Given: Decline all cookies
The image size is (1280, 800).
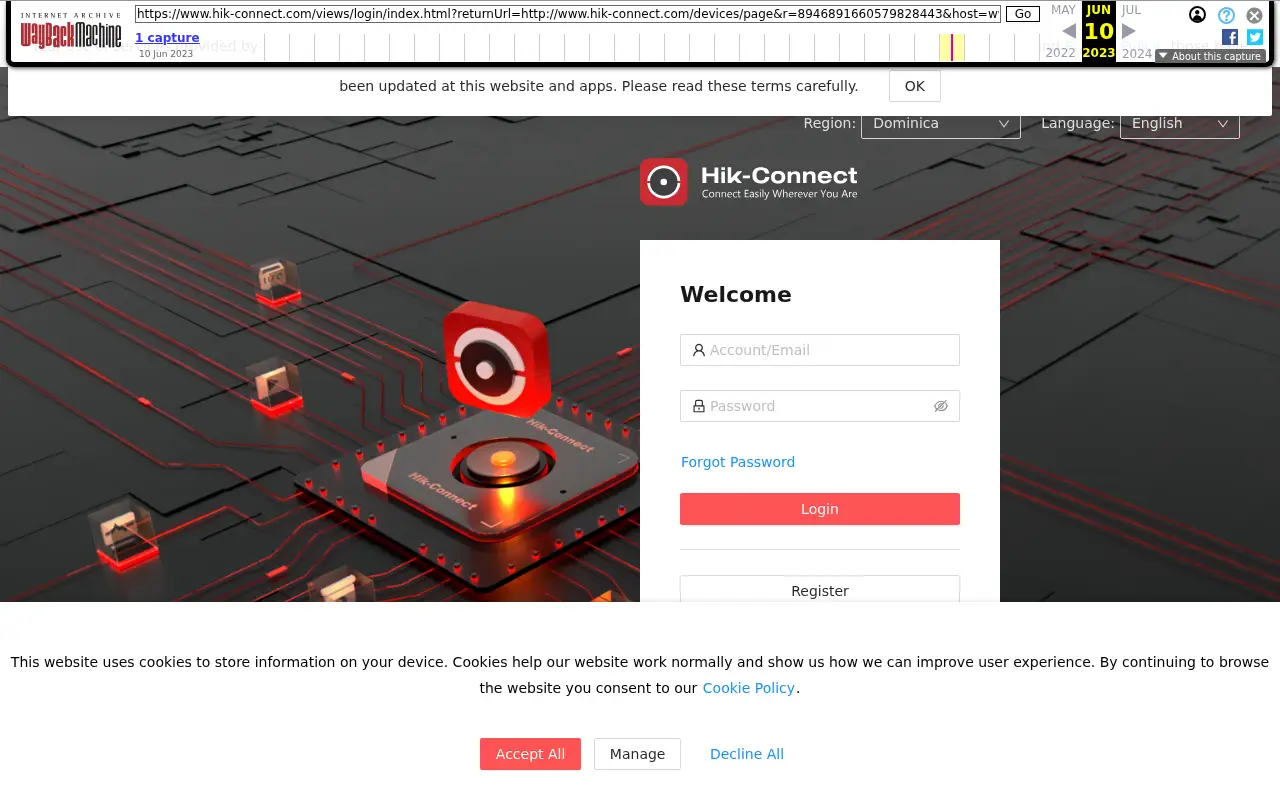Looking at the screenshot, I should (x=747, y=754).
